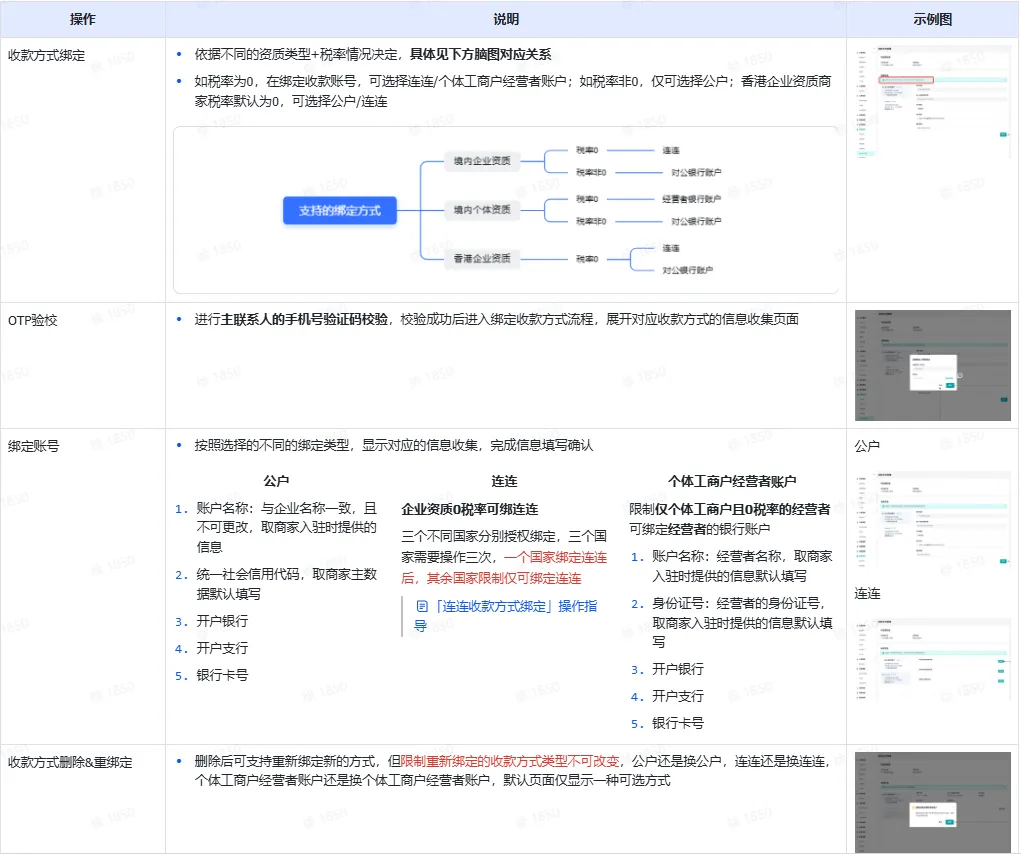Viewport: 1021px width, 854px height.
Task: Click the 收款方式删除&重绑定 row label
Action: [x=70, y=762]
